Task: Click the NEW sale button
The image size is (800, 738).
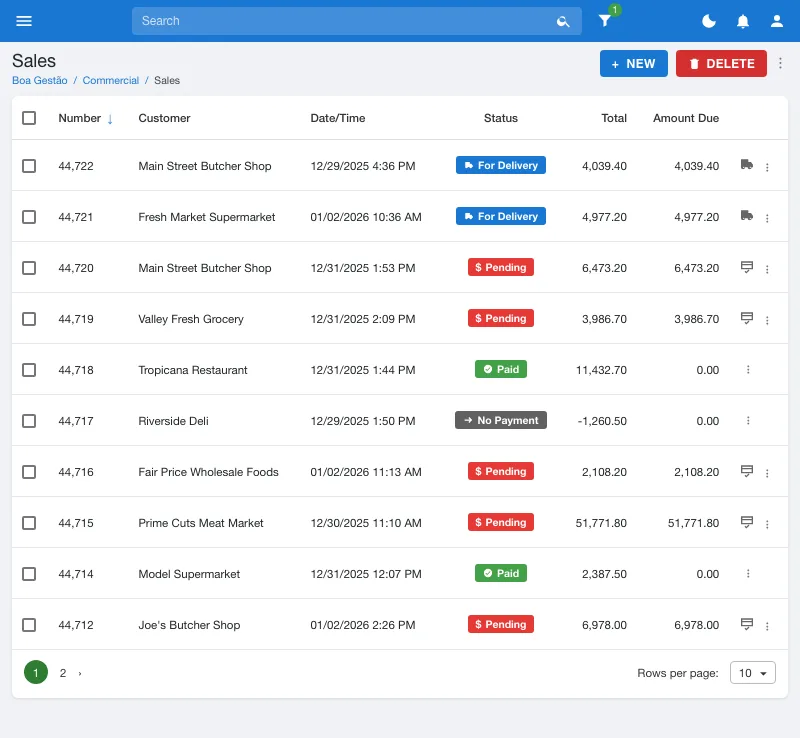Action: pos(634,63)
